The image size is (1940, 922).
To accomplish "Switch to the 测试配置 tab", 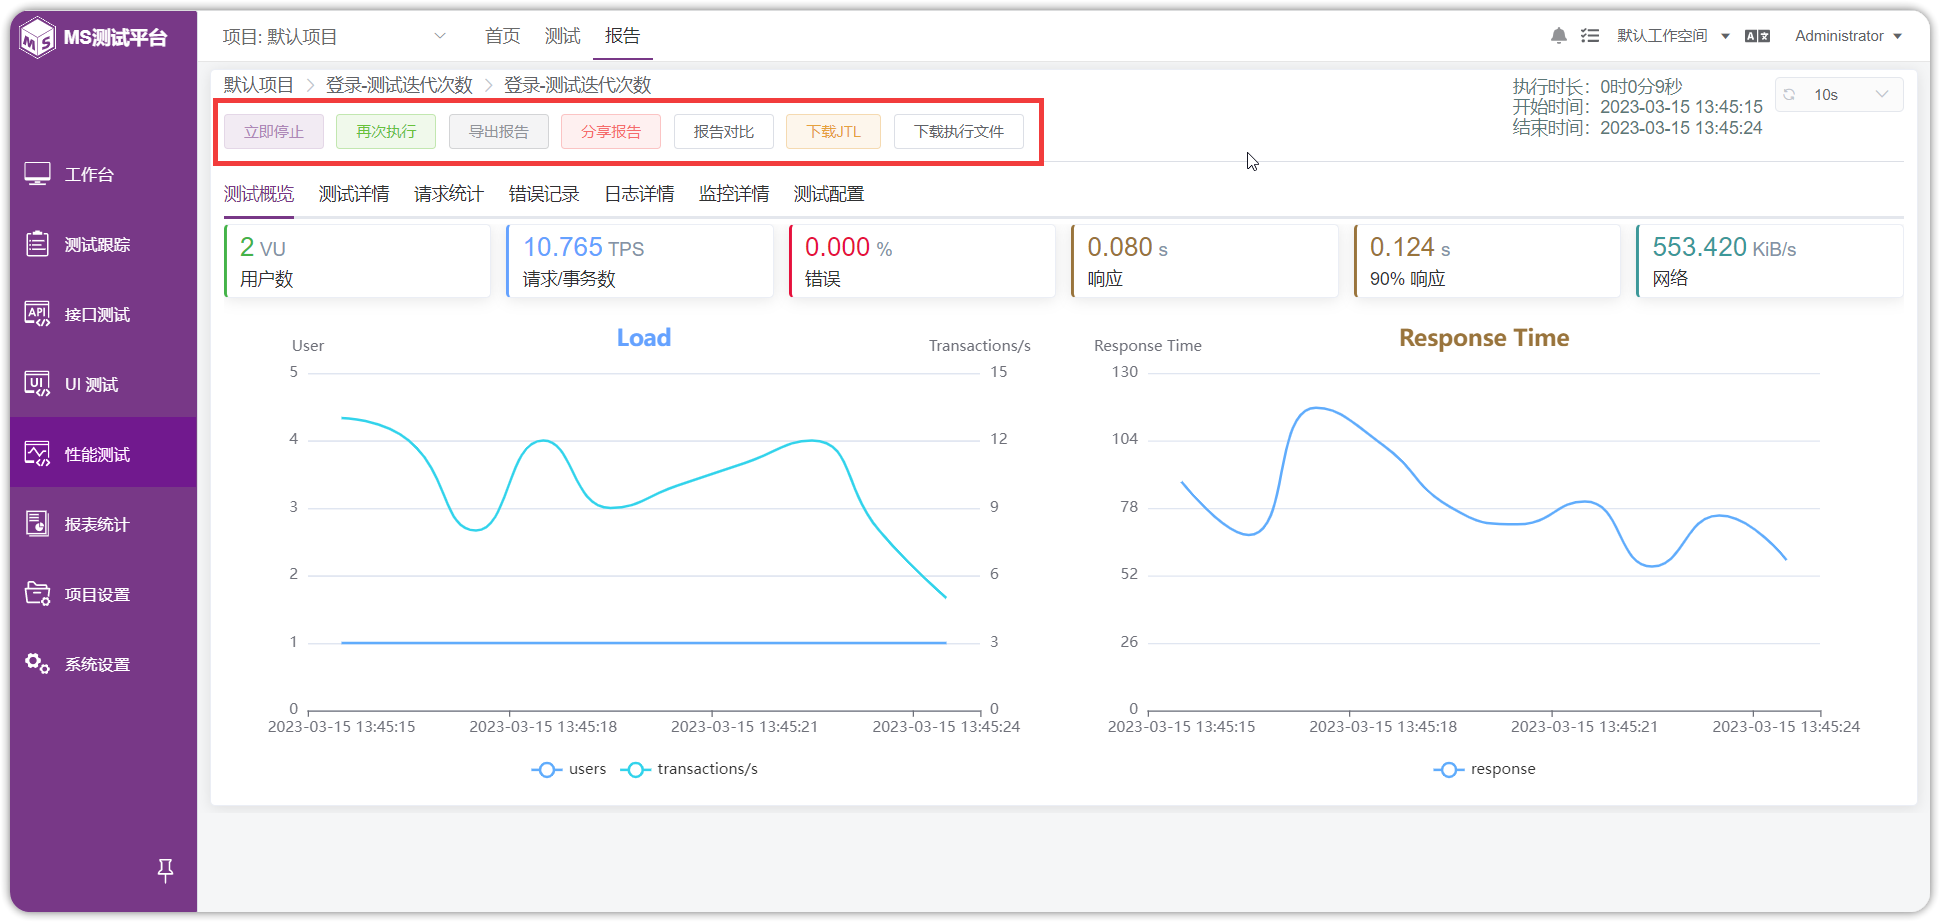I will (829, 194).
